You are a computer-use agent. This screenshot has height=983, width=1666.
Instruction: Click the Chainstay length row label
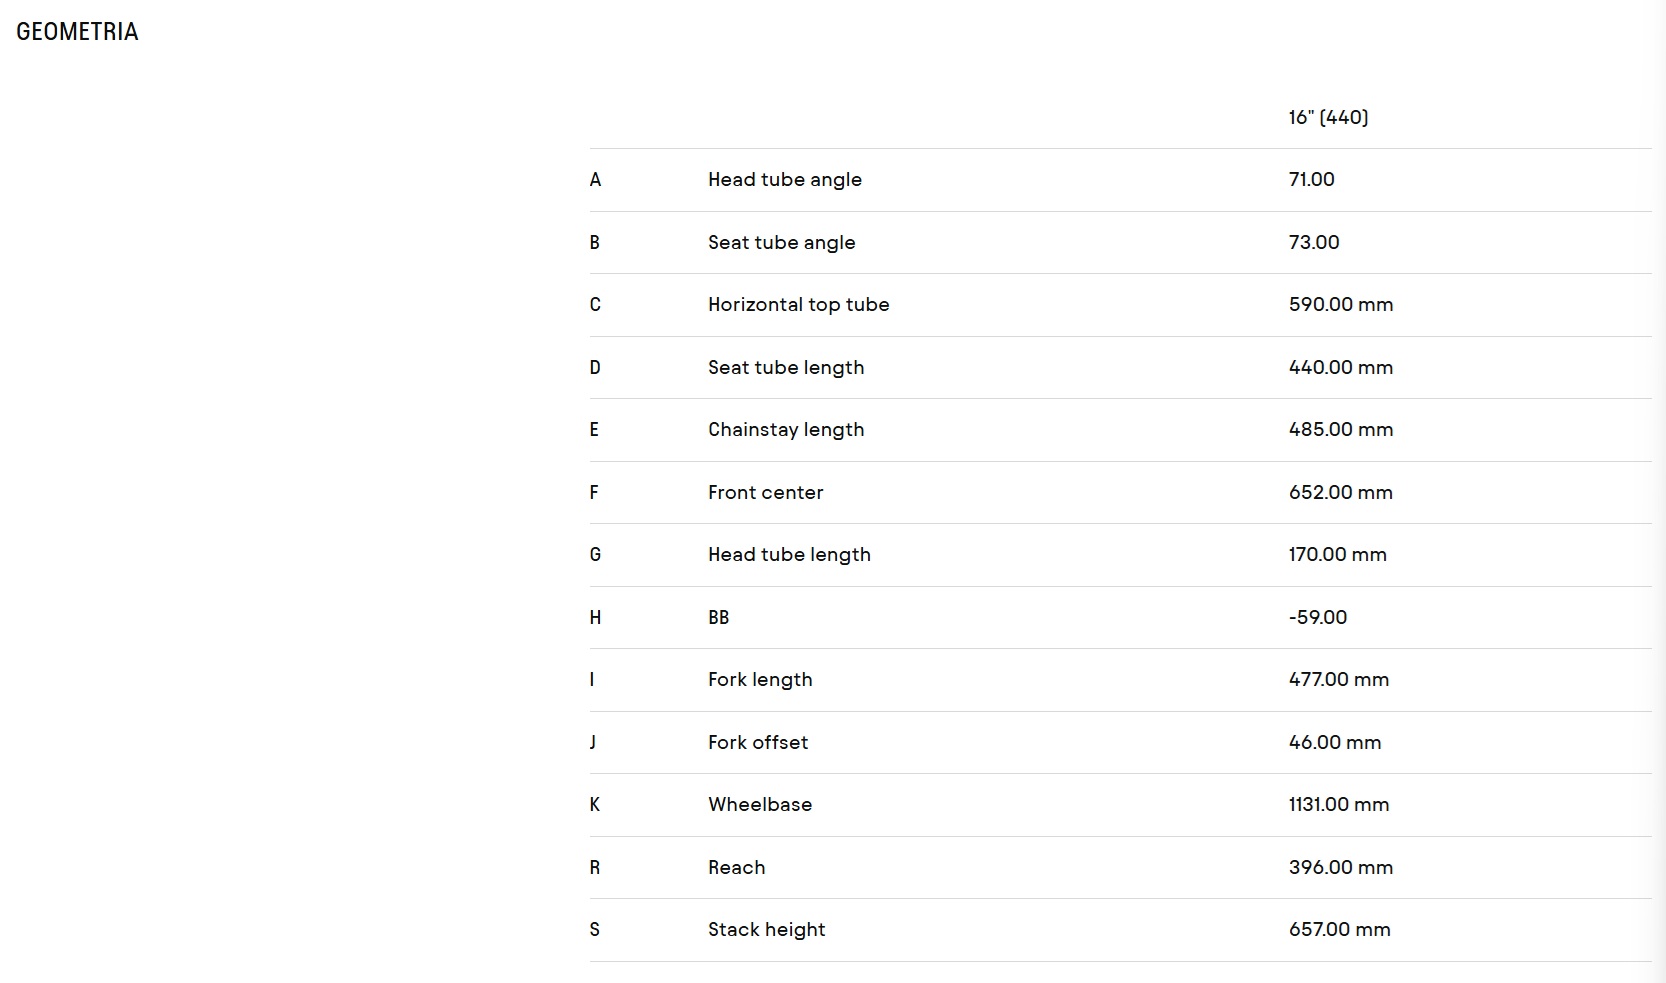pos(786,430)
